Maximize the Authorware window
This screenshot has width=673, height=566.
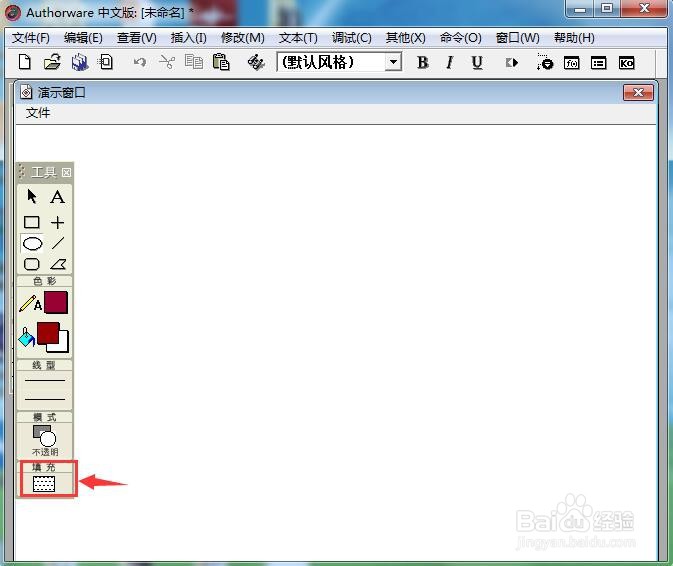coord(606,9)
